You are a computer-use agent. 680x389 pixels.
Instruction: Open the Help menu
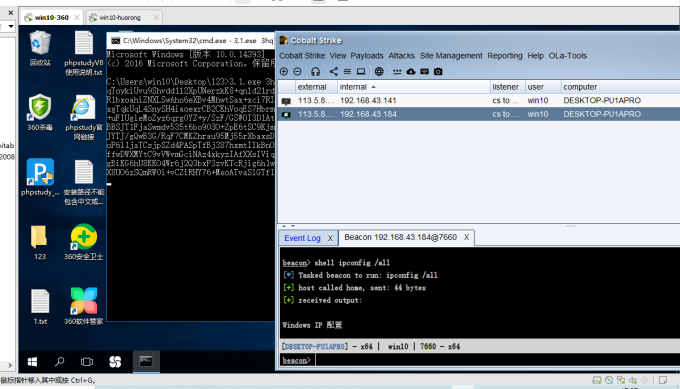pos(536,56)
